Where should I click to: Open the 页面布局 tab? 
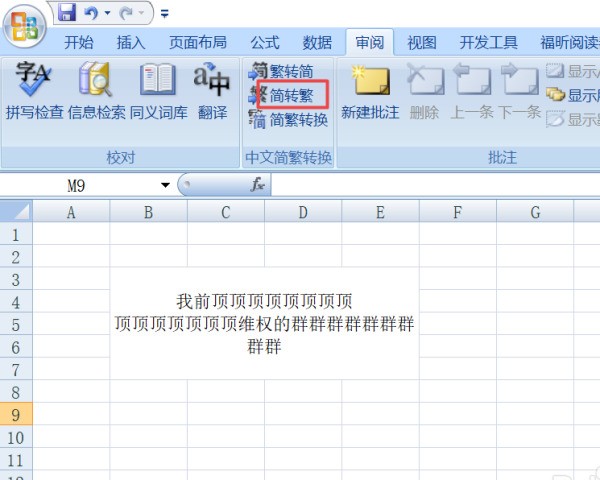(x=198, y=42)
